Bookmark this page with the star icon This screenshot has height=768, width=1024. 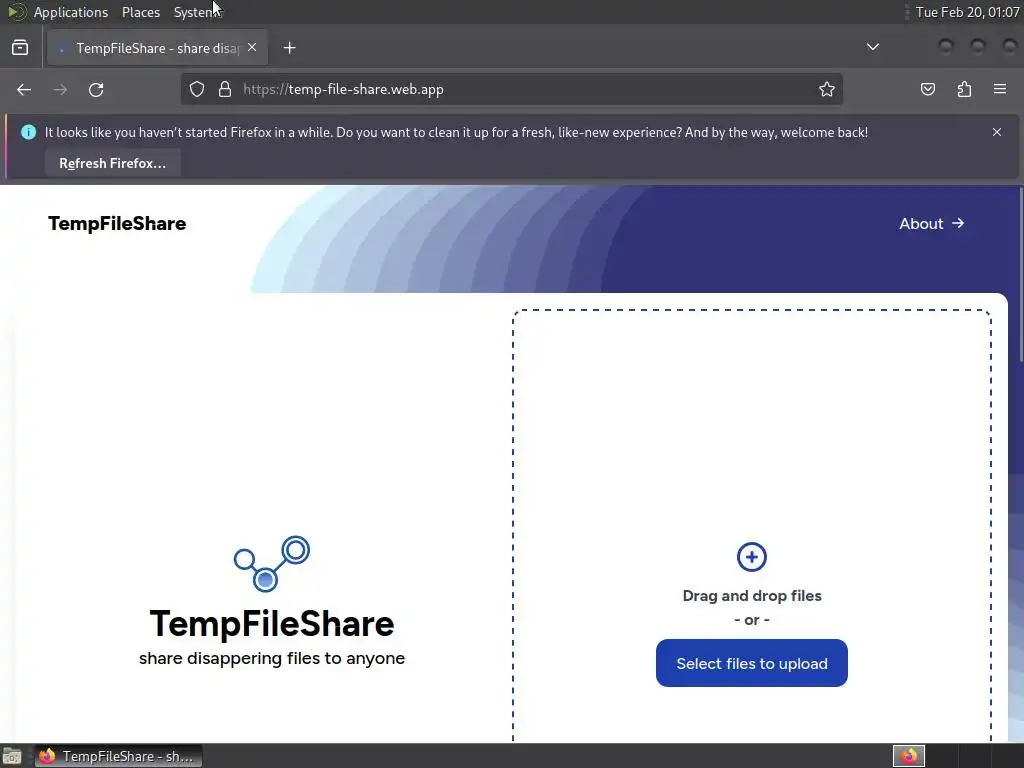point(827,89)
